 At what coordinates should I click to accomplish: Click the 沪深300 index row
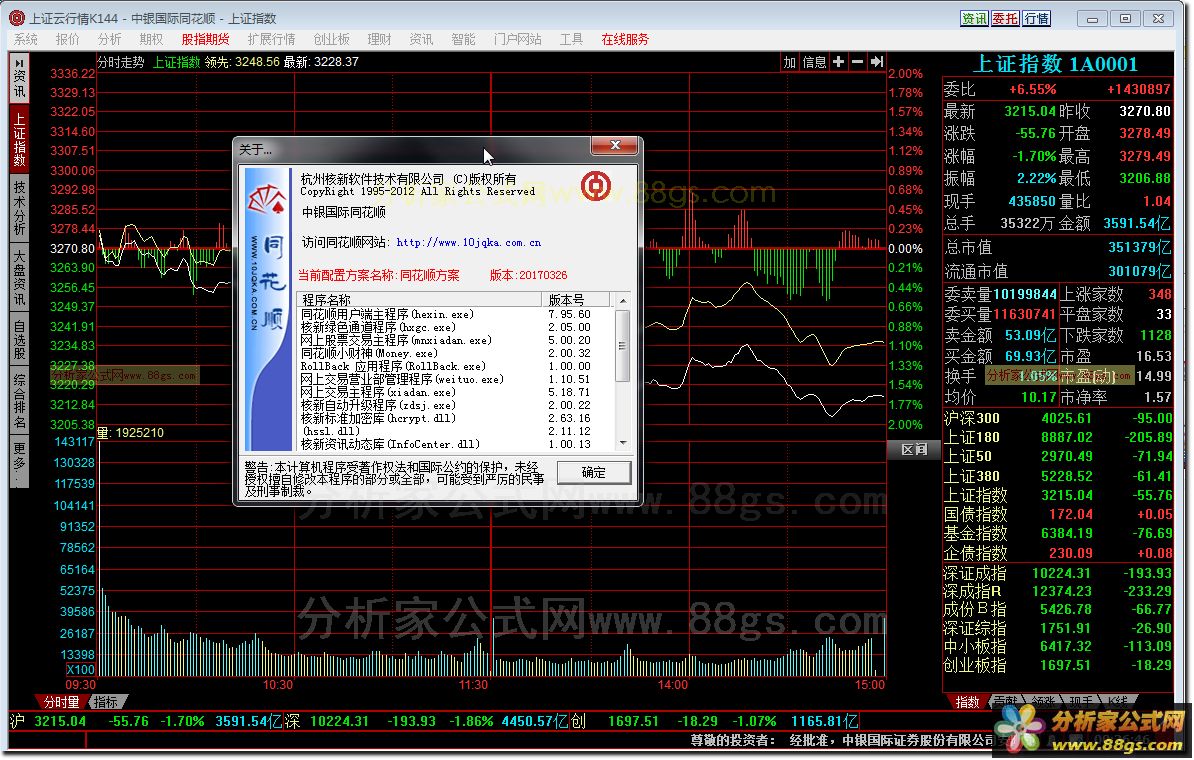pos(1058,418)
